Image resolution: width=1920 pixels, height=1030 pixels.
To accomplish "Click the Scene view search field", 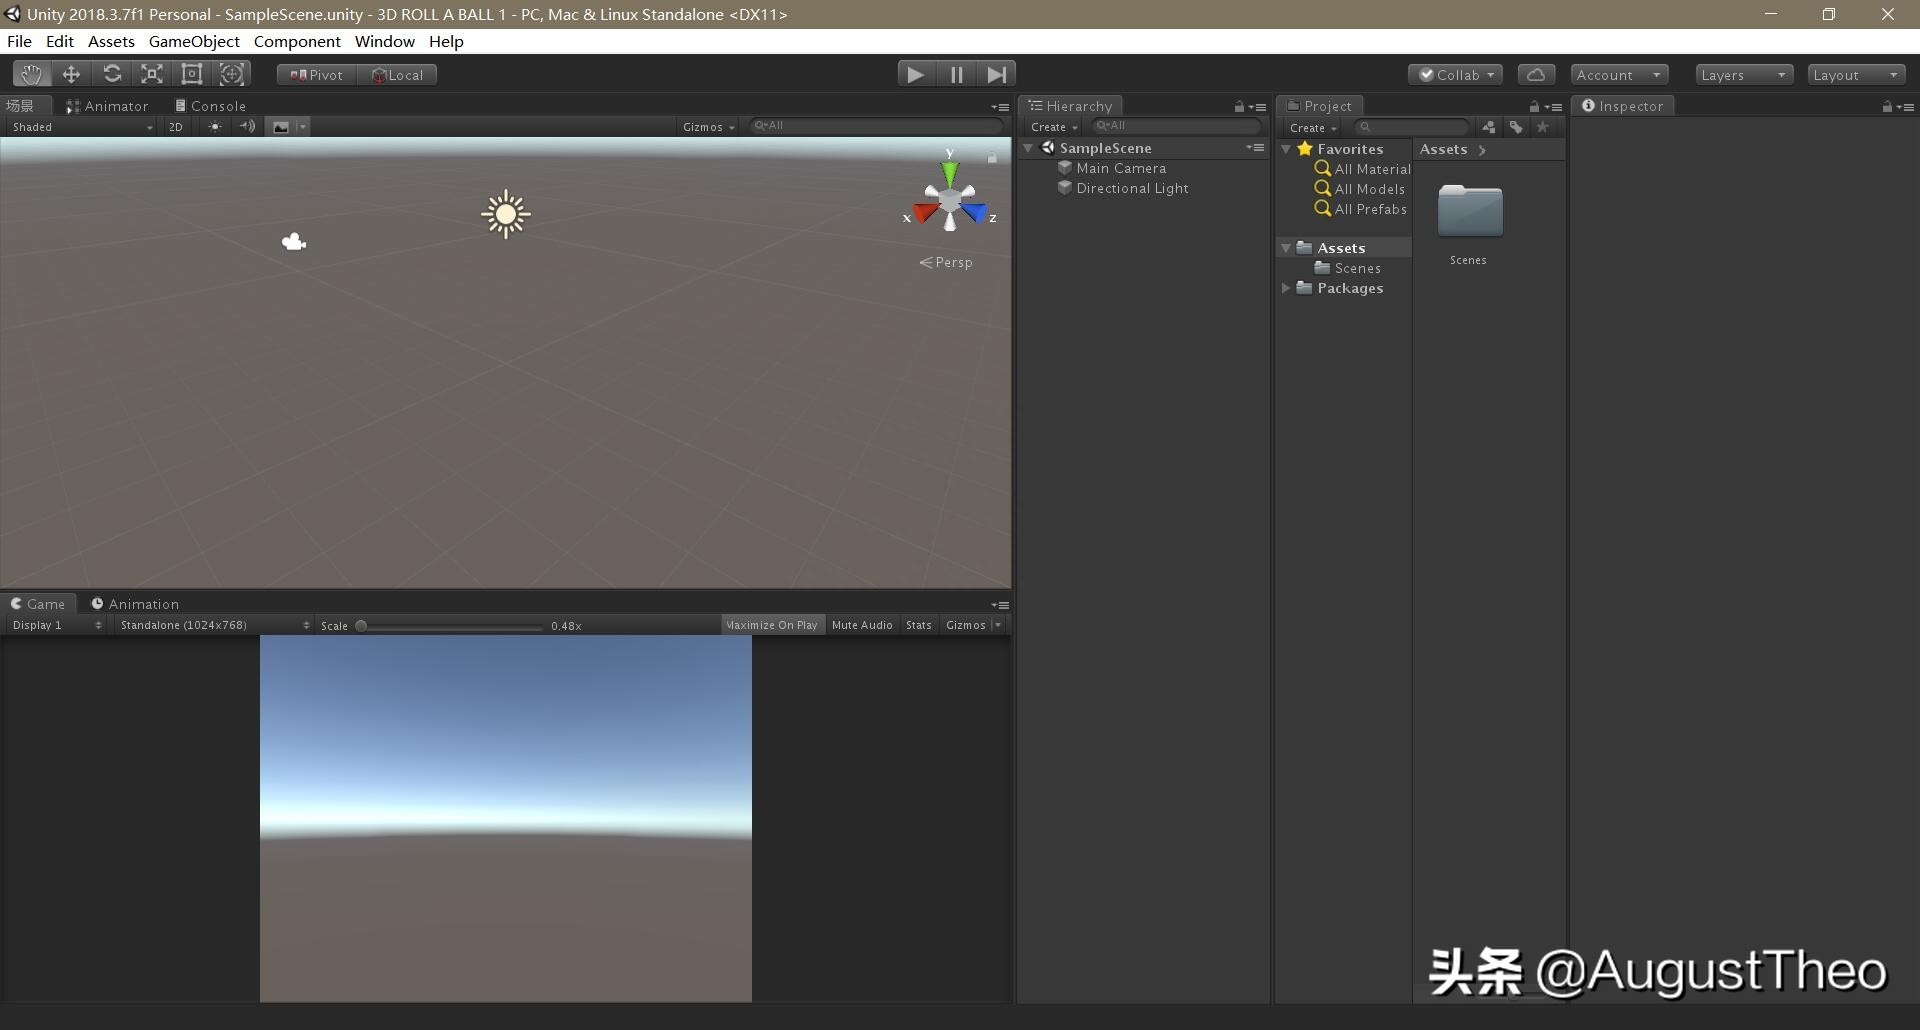I will 876,126.
